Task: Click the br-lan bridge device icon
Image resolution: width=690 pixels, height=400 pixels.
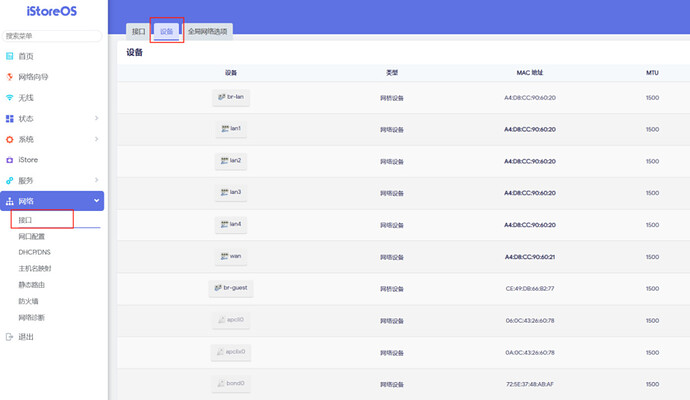Action: pos(221,97)
